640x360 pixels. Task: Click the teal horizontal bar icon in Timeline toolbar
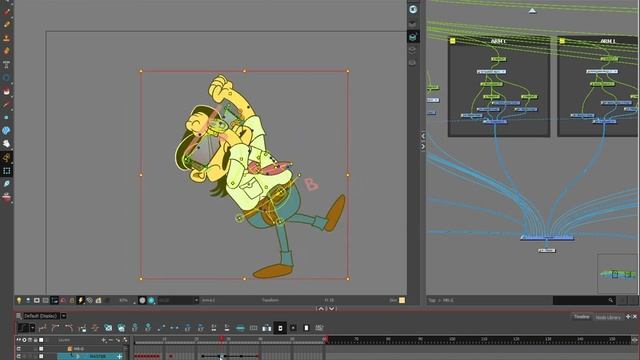tap(240, 328)
